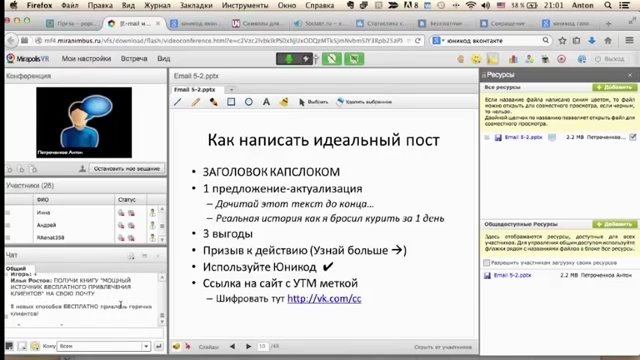
Task: Click Андрей in participants list
Action: 47,225
